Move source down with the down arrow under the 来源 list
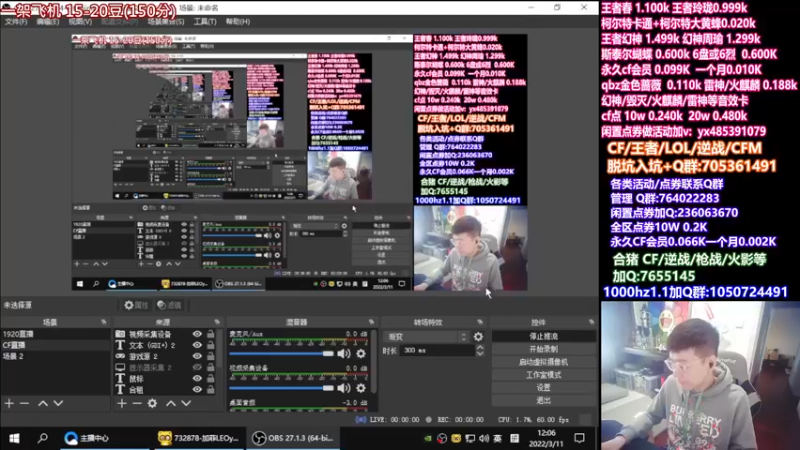This screenshot has width=800, height=450. point(186,404)
